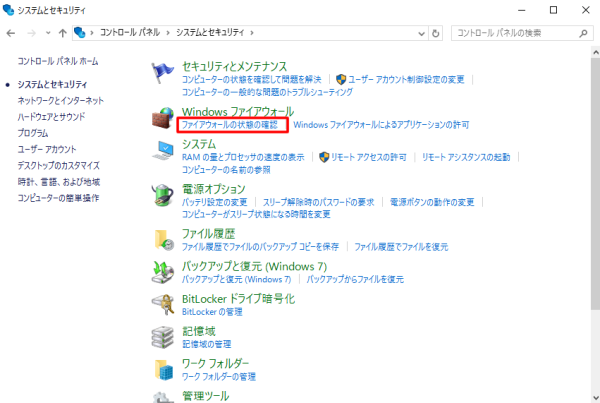Screen dimensions: 600x403
Task: Click ファイル履歴でファイルを復元 link
Action: [x=401, y=247]
